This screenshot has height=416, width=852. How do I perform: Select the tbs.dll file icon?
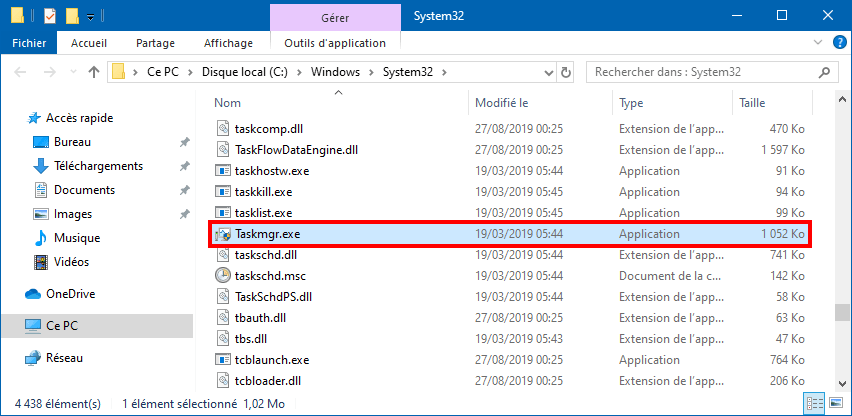tap(223, 338)
